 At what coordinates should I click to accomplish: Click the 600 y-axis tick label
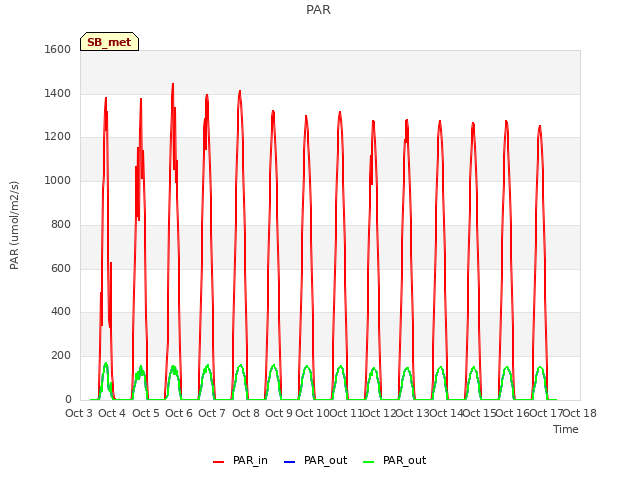tap(61, 269)
